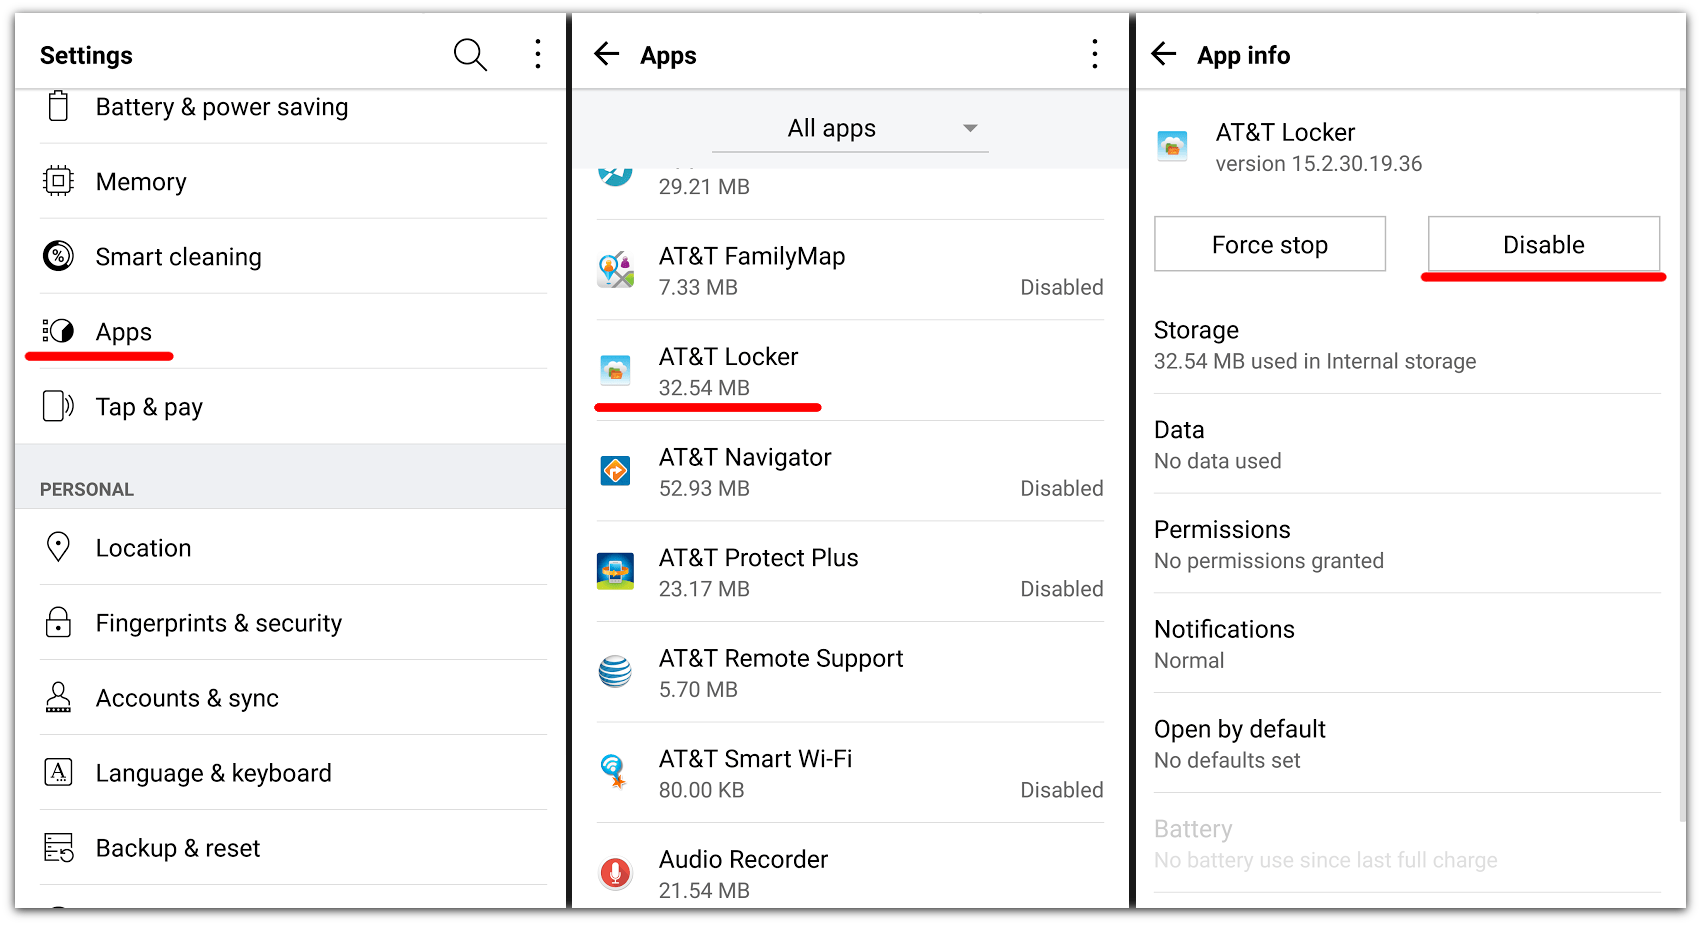The image size is (1701, 925).
Task: Tap the AT&T FamilyMap app icon
Action: point(615,270)
